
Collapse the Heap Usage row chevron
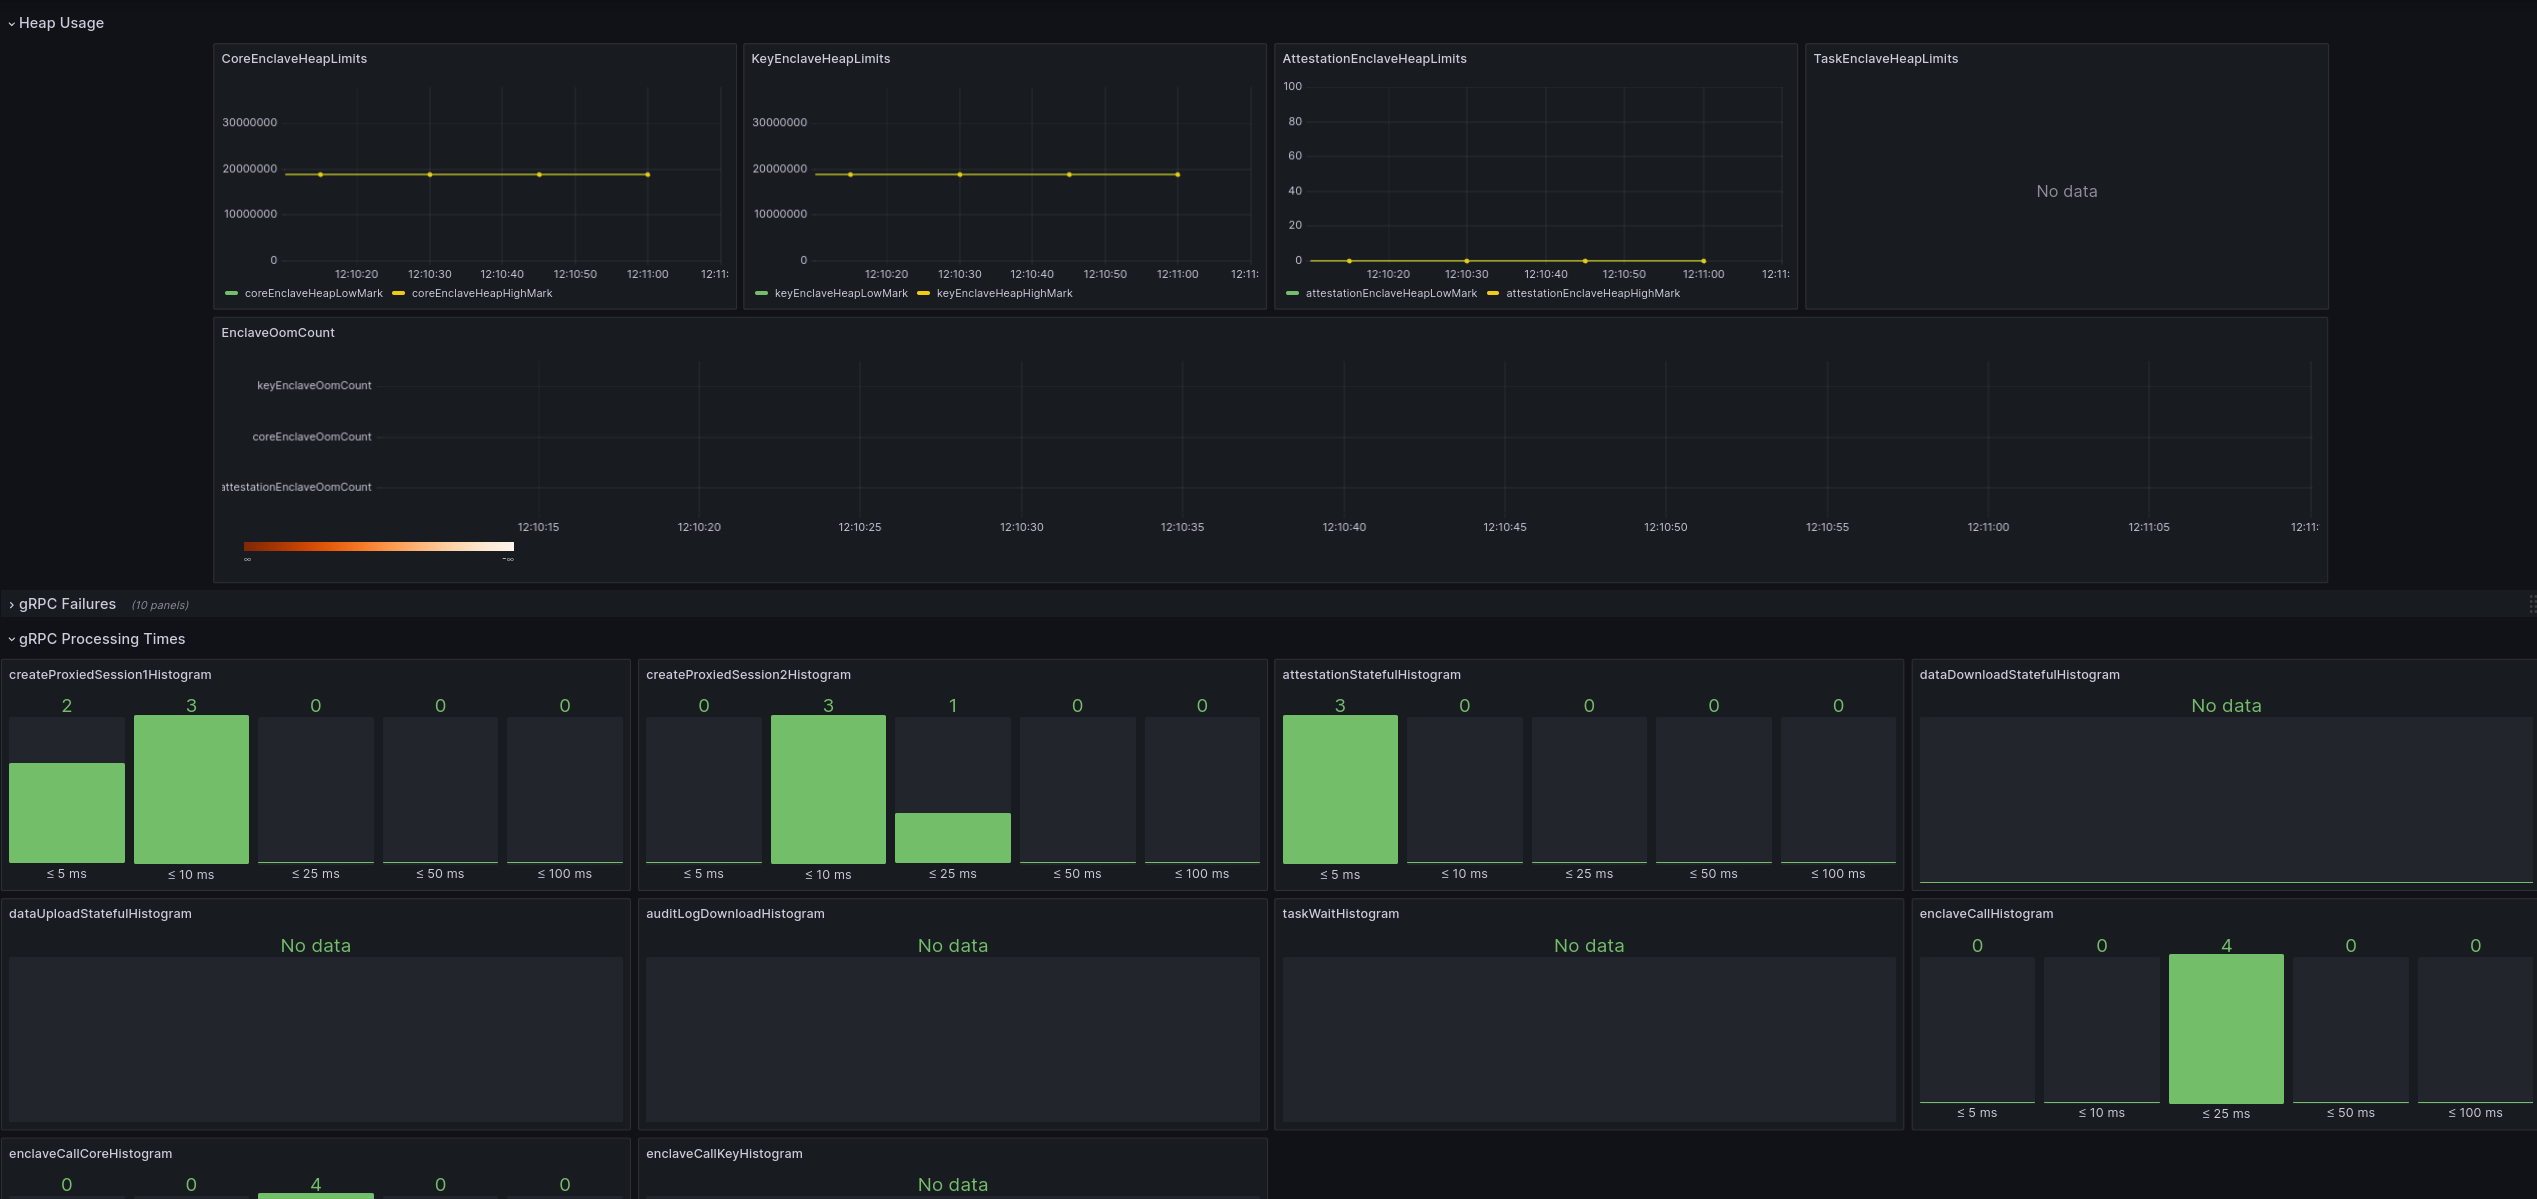pyautogui.click(x=11, y=24)
